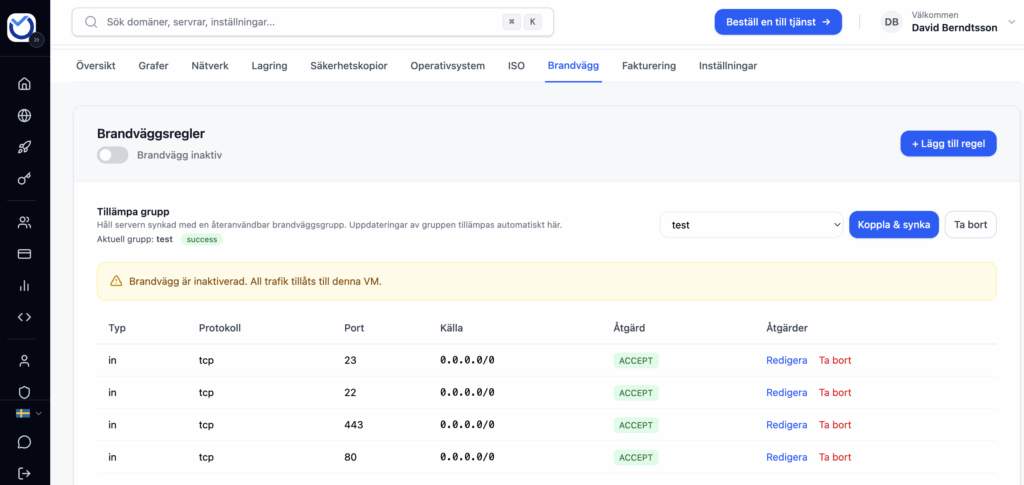Click the shield icon in the sidebar
Screen dimensions: 1024x485
tap(25, 392)
